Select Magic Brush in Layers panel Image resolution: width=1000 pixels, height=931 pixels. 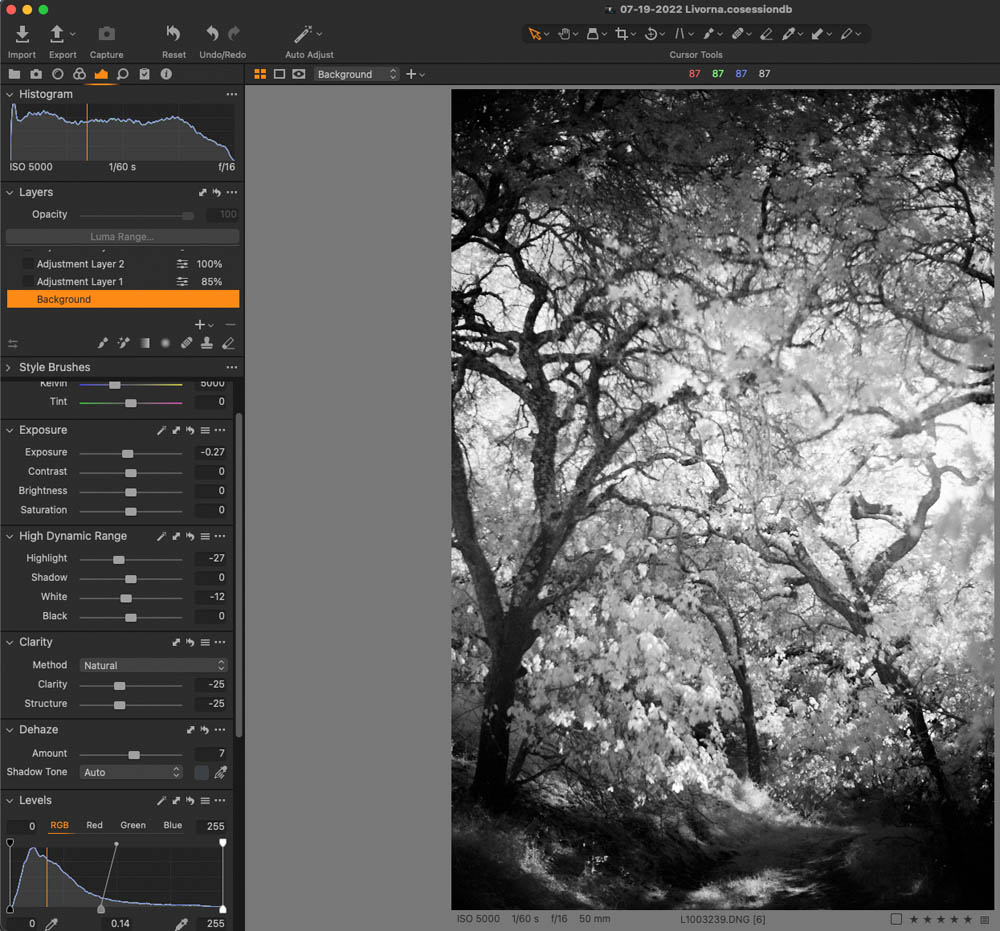[x=124, y=343]
